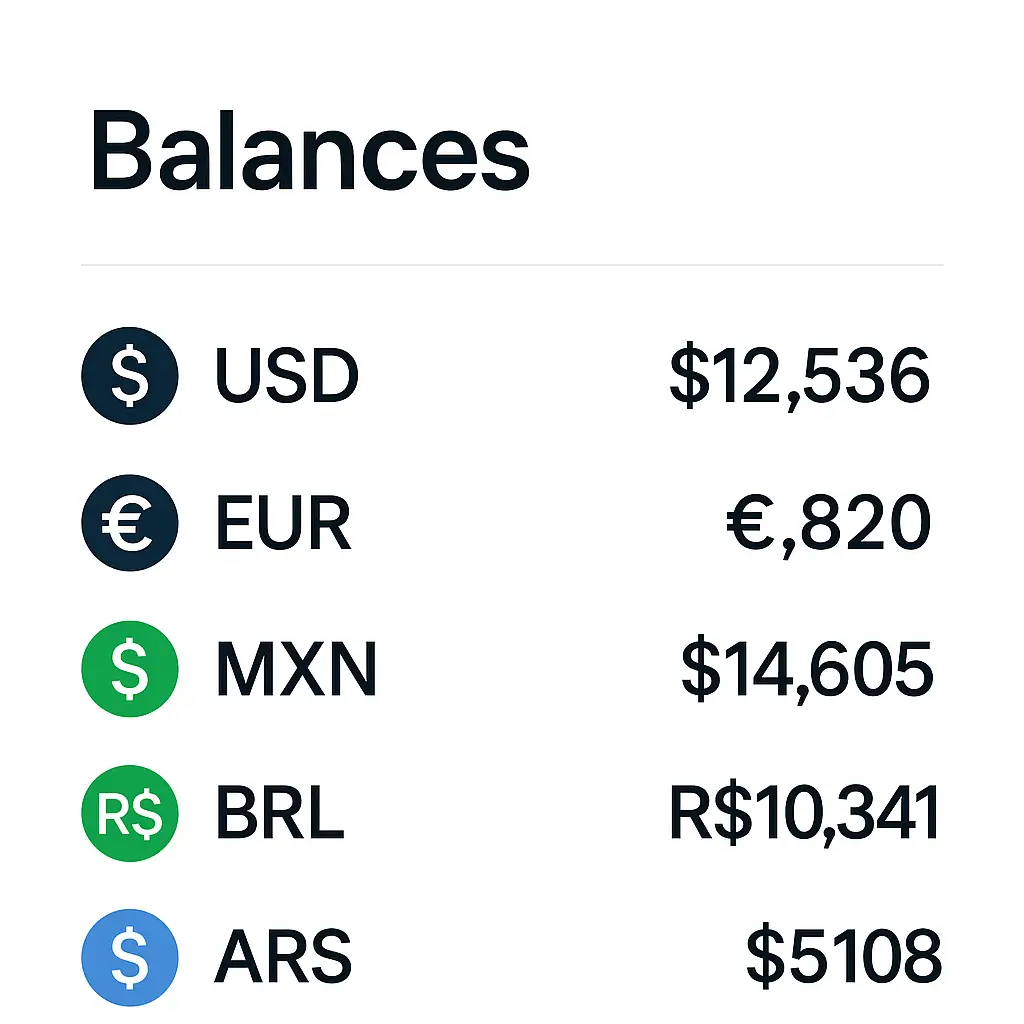The width and height of the screenshot is (1024, 1024).
Task: Click the $5108 ARS balance amount
Action: [x=843, y=957]
